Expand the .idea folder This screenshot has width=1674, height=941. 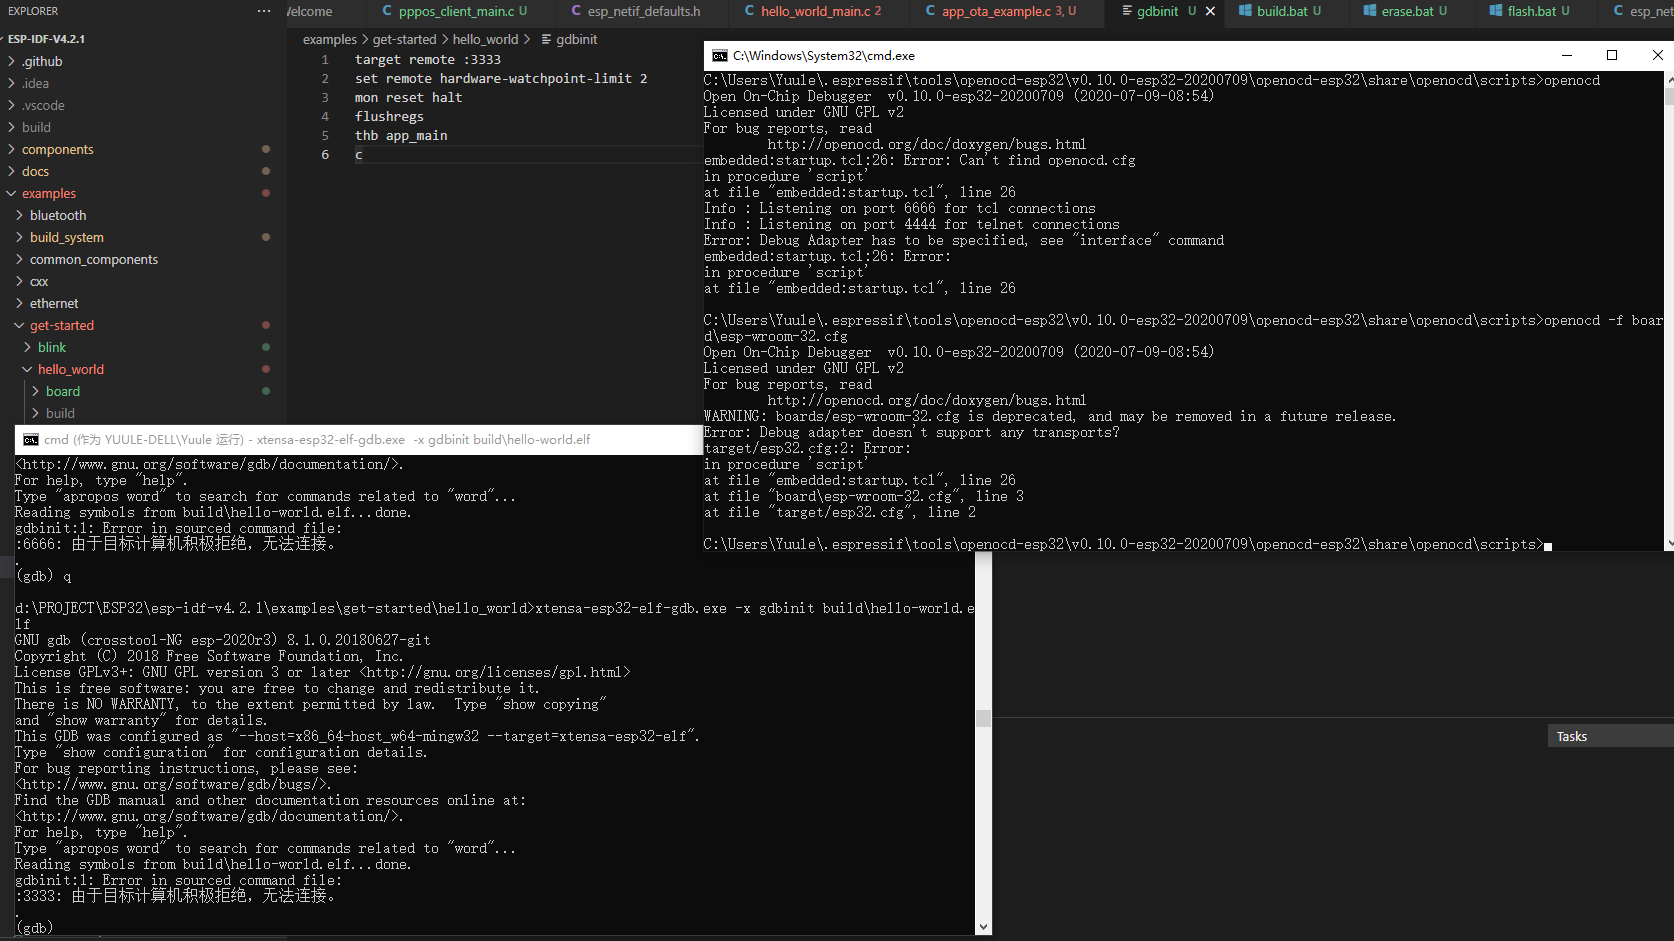tap(35, 83)
